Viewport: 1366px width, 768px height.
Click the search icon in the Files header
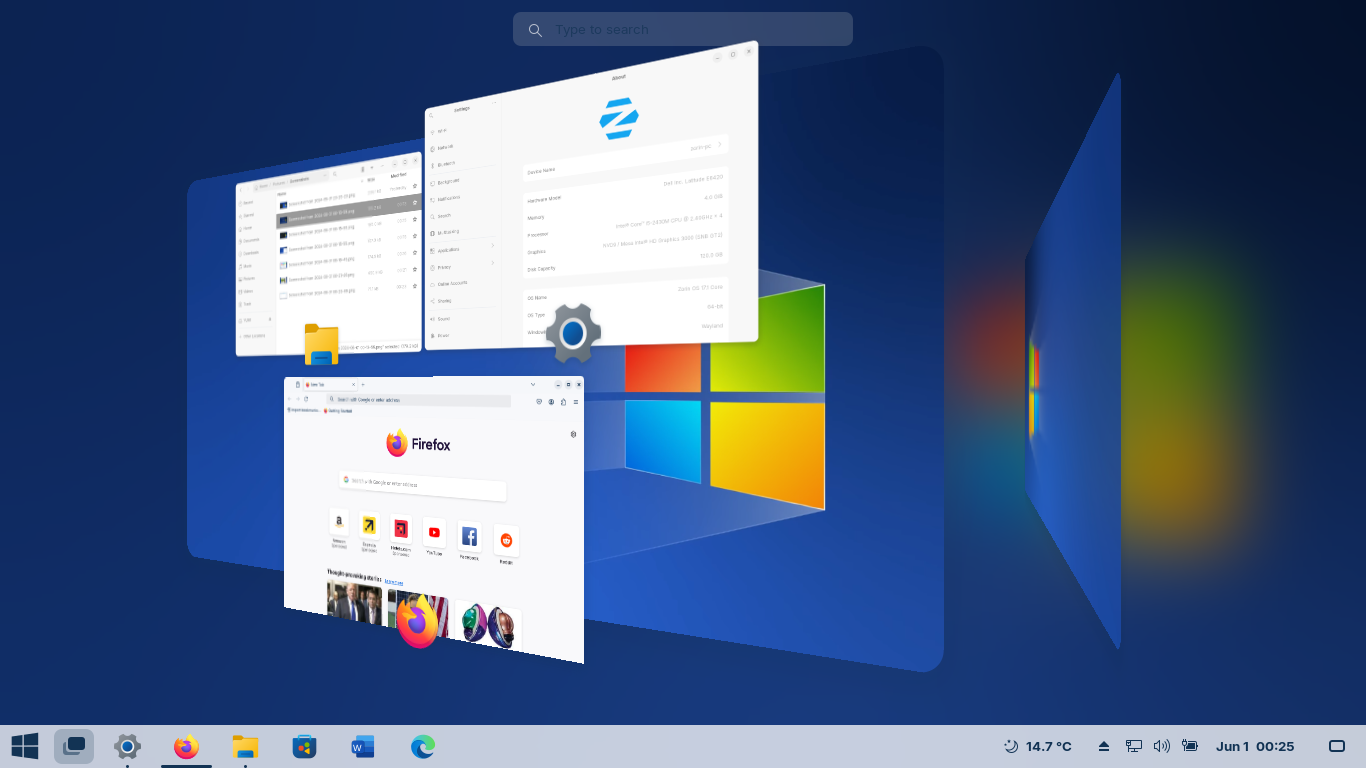click(335, 174)
